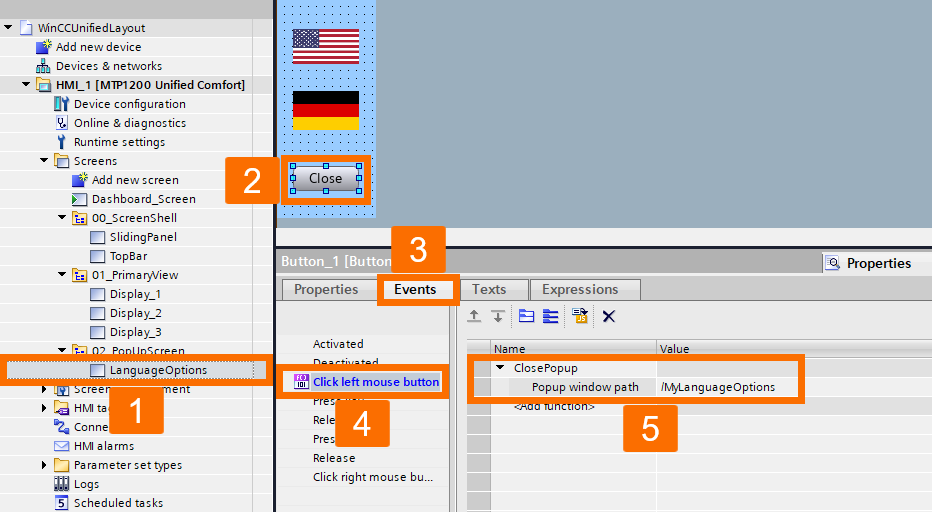Click the SlidingPanel screen icon
Image resolution: width=932 pixels, height=512 pixels.
97,237
